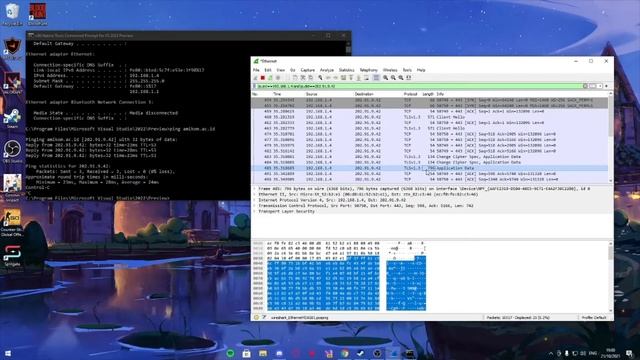The height and width of the screenshot is (360, 640).
Task: Open capture options with the gear icon
Action: 278,78
